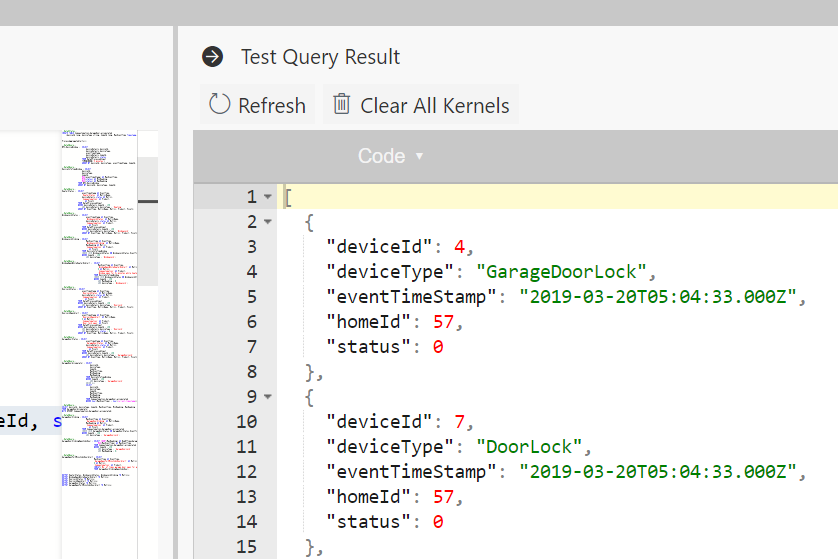Click "deviceId": 7 value on line 10
838x559 pixels.
tap(460, 422)
